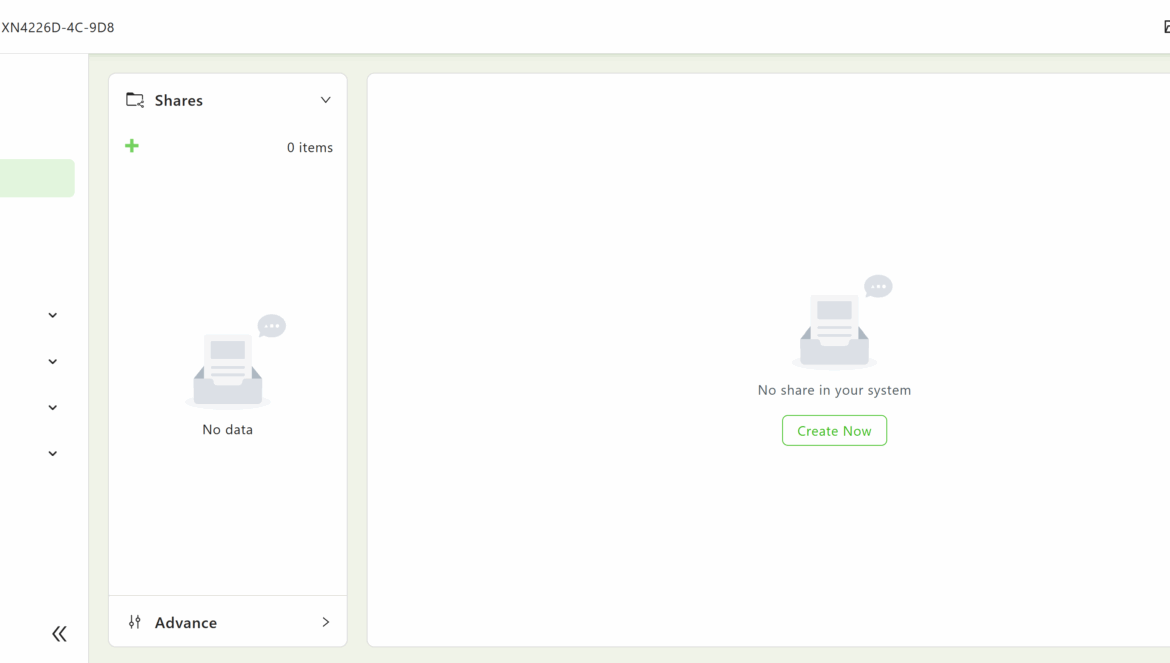
Task: Collapse the Shares panel using its chevron
Action: click(325, 100)
